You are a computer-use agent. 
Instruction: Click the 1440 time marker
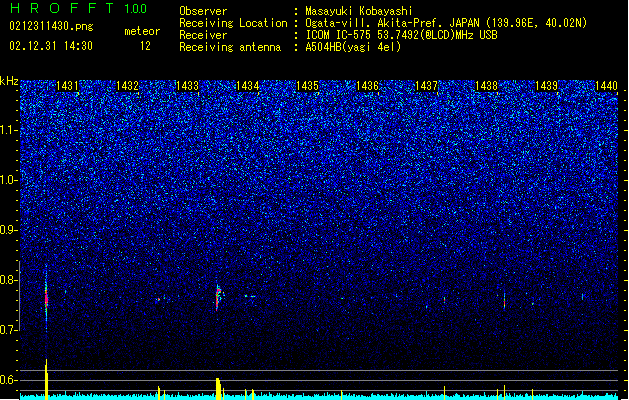pyautogui.click(x=606, y=86)
